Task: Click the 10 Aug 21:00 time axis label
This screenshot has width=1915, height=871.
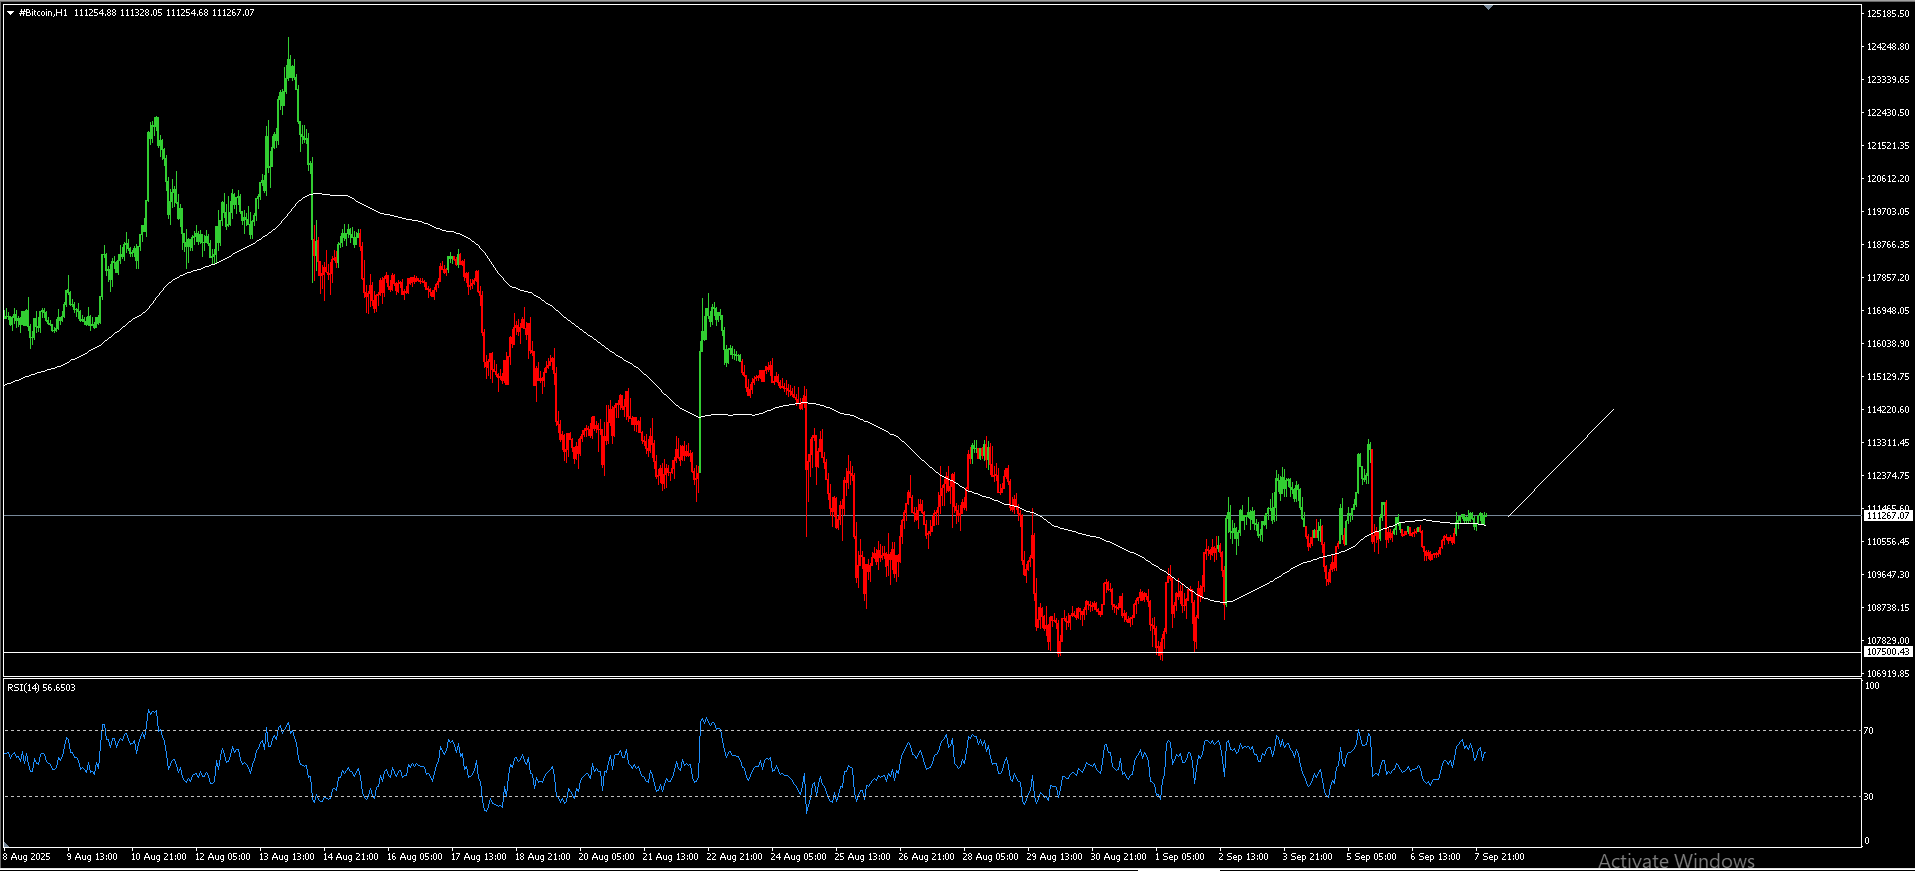Action: click(158, 857)
